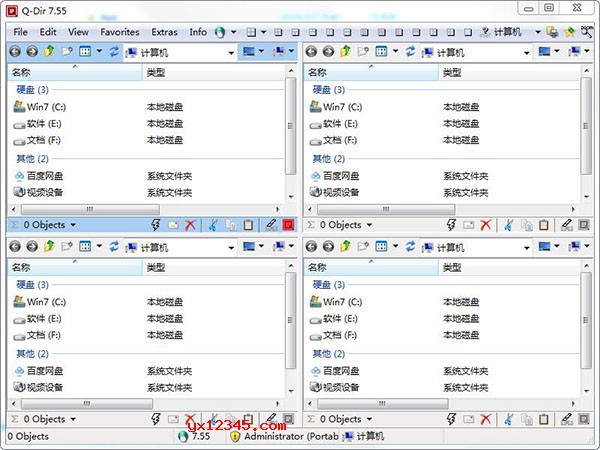Click the globe icon in the menu bar
This screenshot has width=600, height=450.
click(x=220, y=33)
